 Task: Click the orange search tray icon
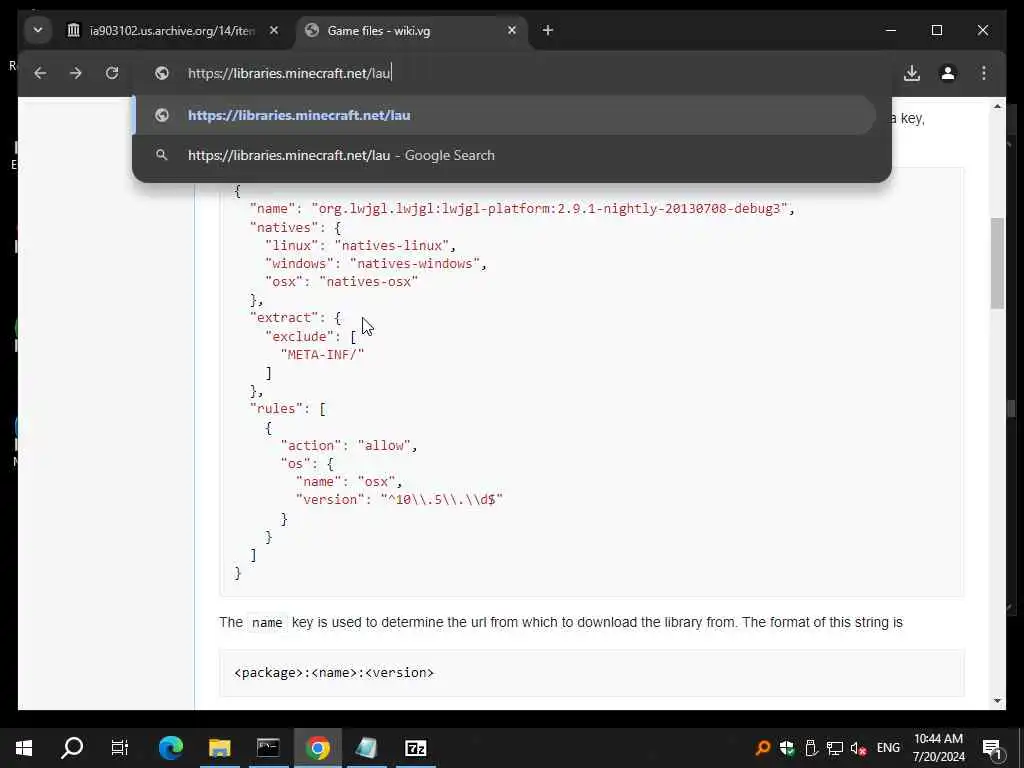pos(763,748)
